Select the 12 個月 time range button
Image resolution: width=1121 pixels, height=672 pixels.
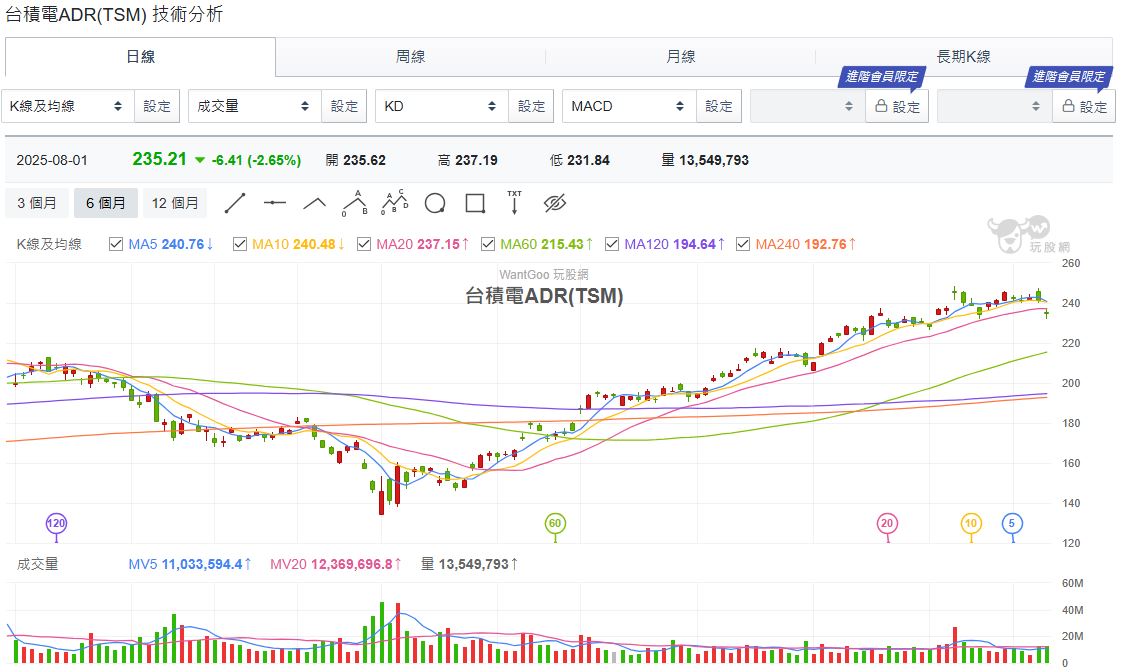pyautogui.click(x=174, y=203)
